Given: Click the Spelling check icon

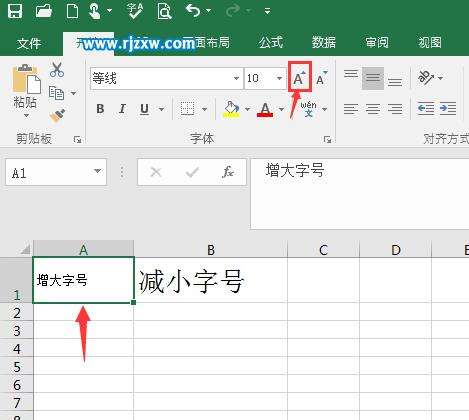Looking at the screenshot, I should tap(135, 10).
